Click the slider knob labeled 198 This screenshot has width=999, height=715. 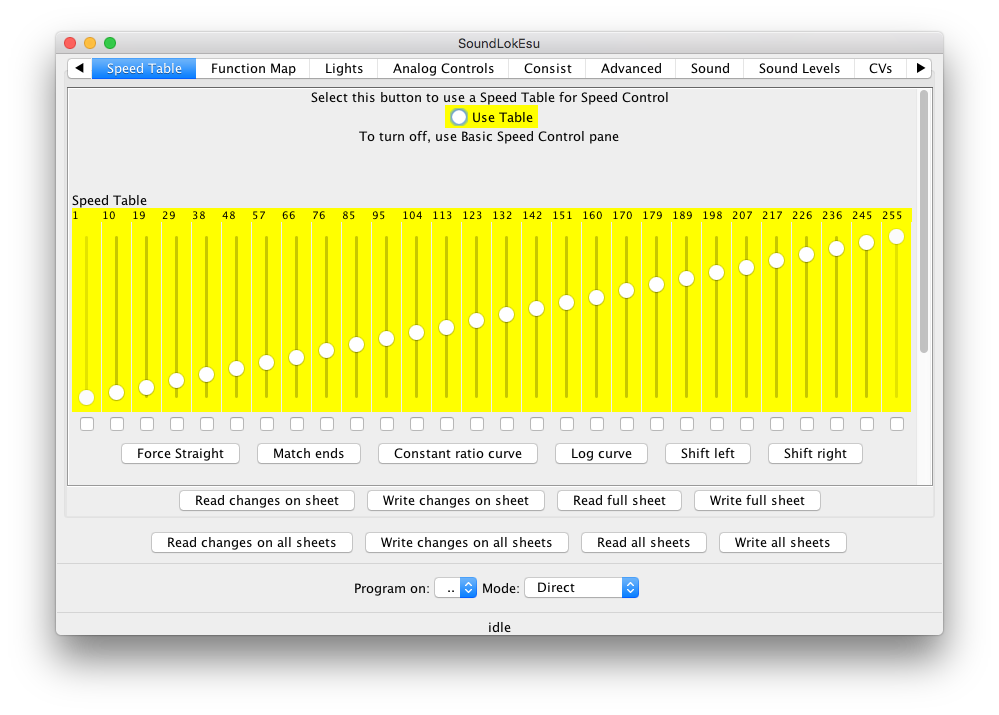pyautogui.click(x=717, y=273)
